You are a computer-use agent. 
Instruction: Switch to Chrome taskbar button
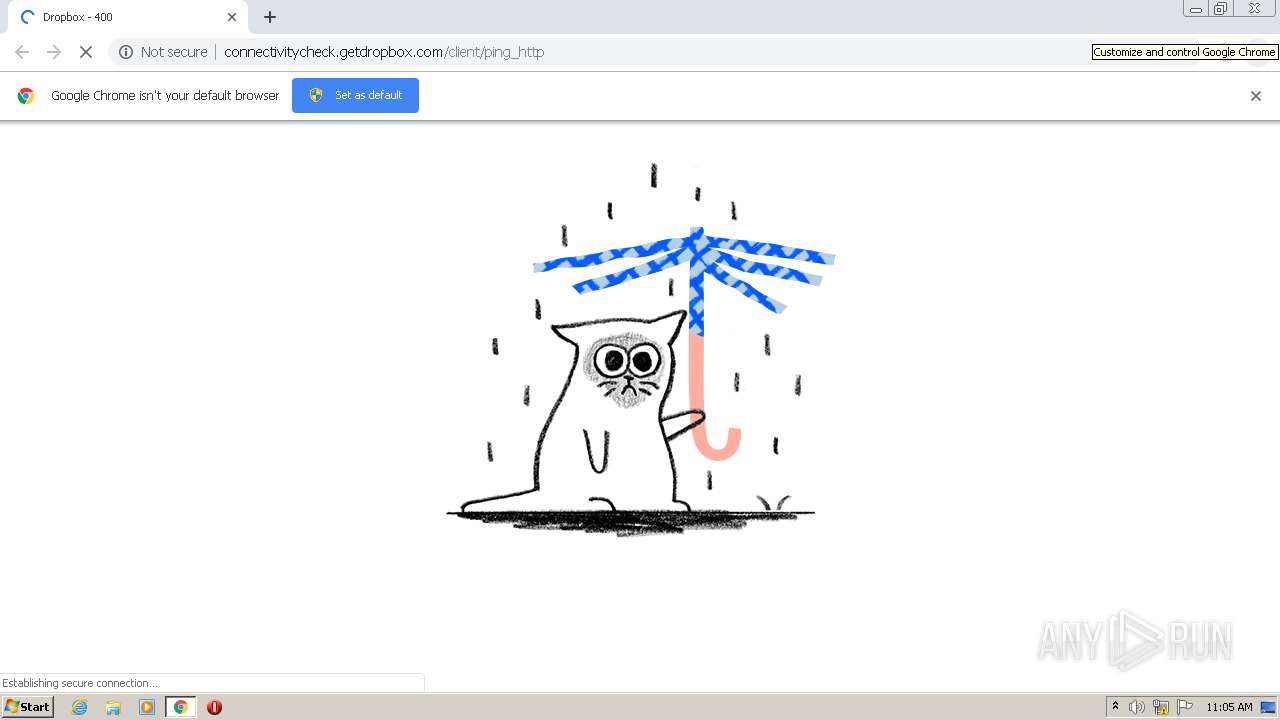(181, 707)
